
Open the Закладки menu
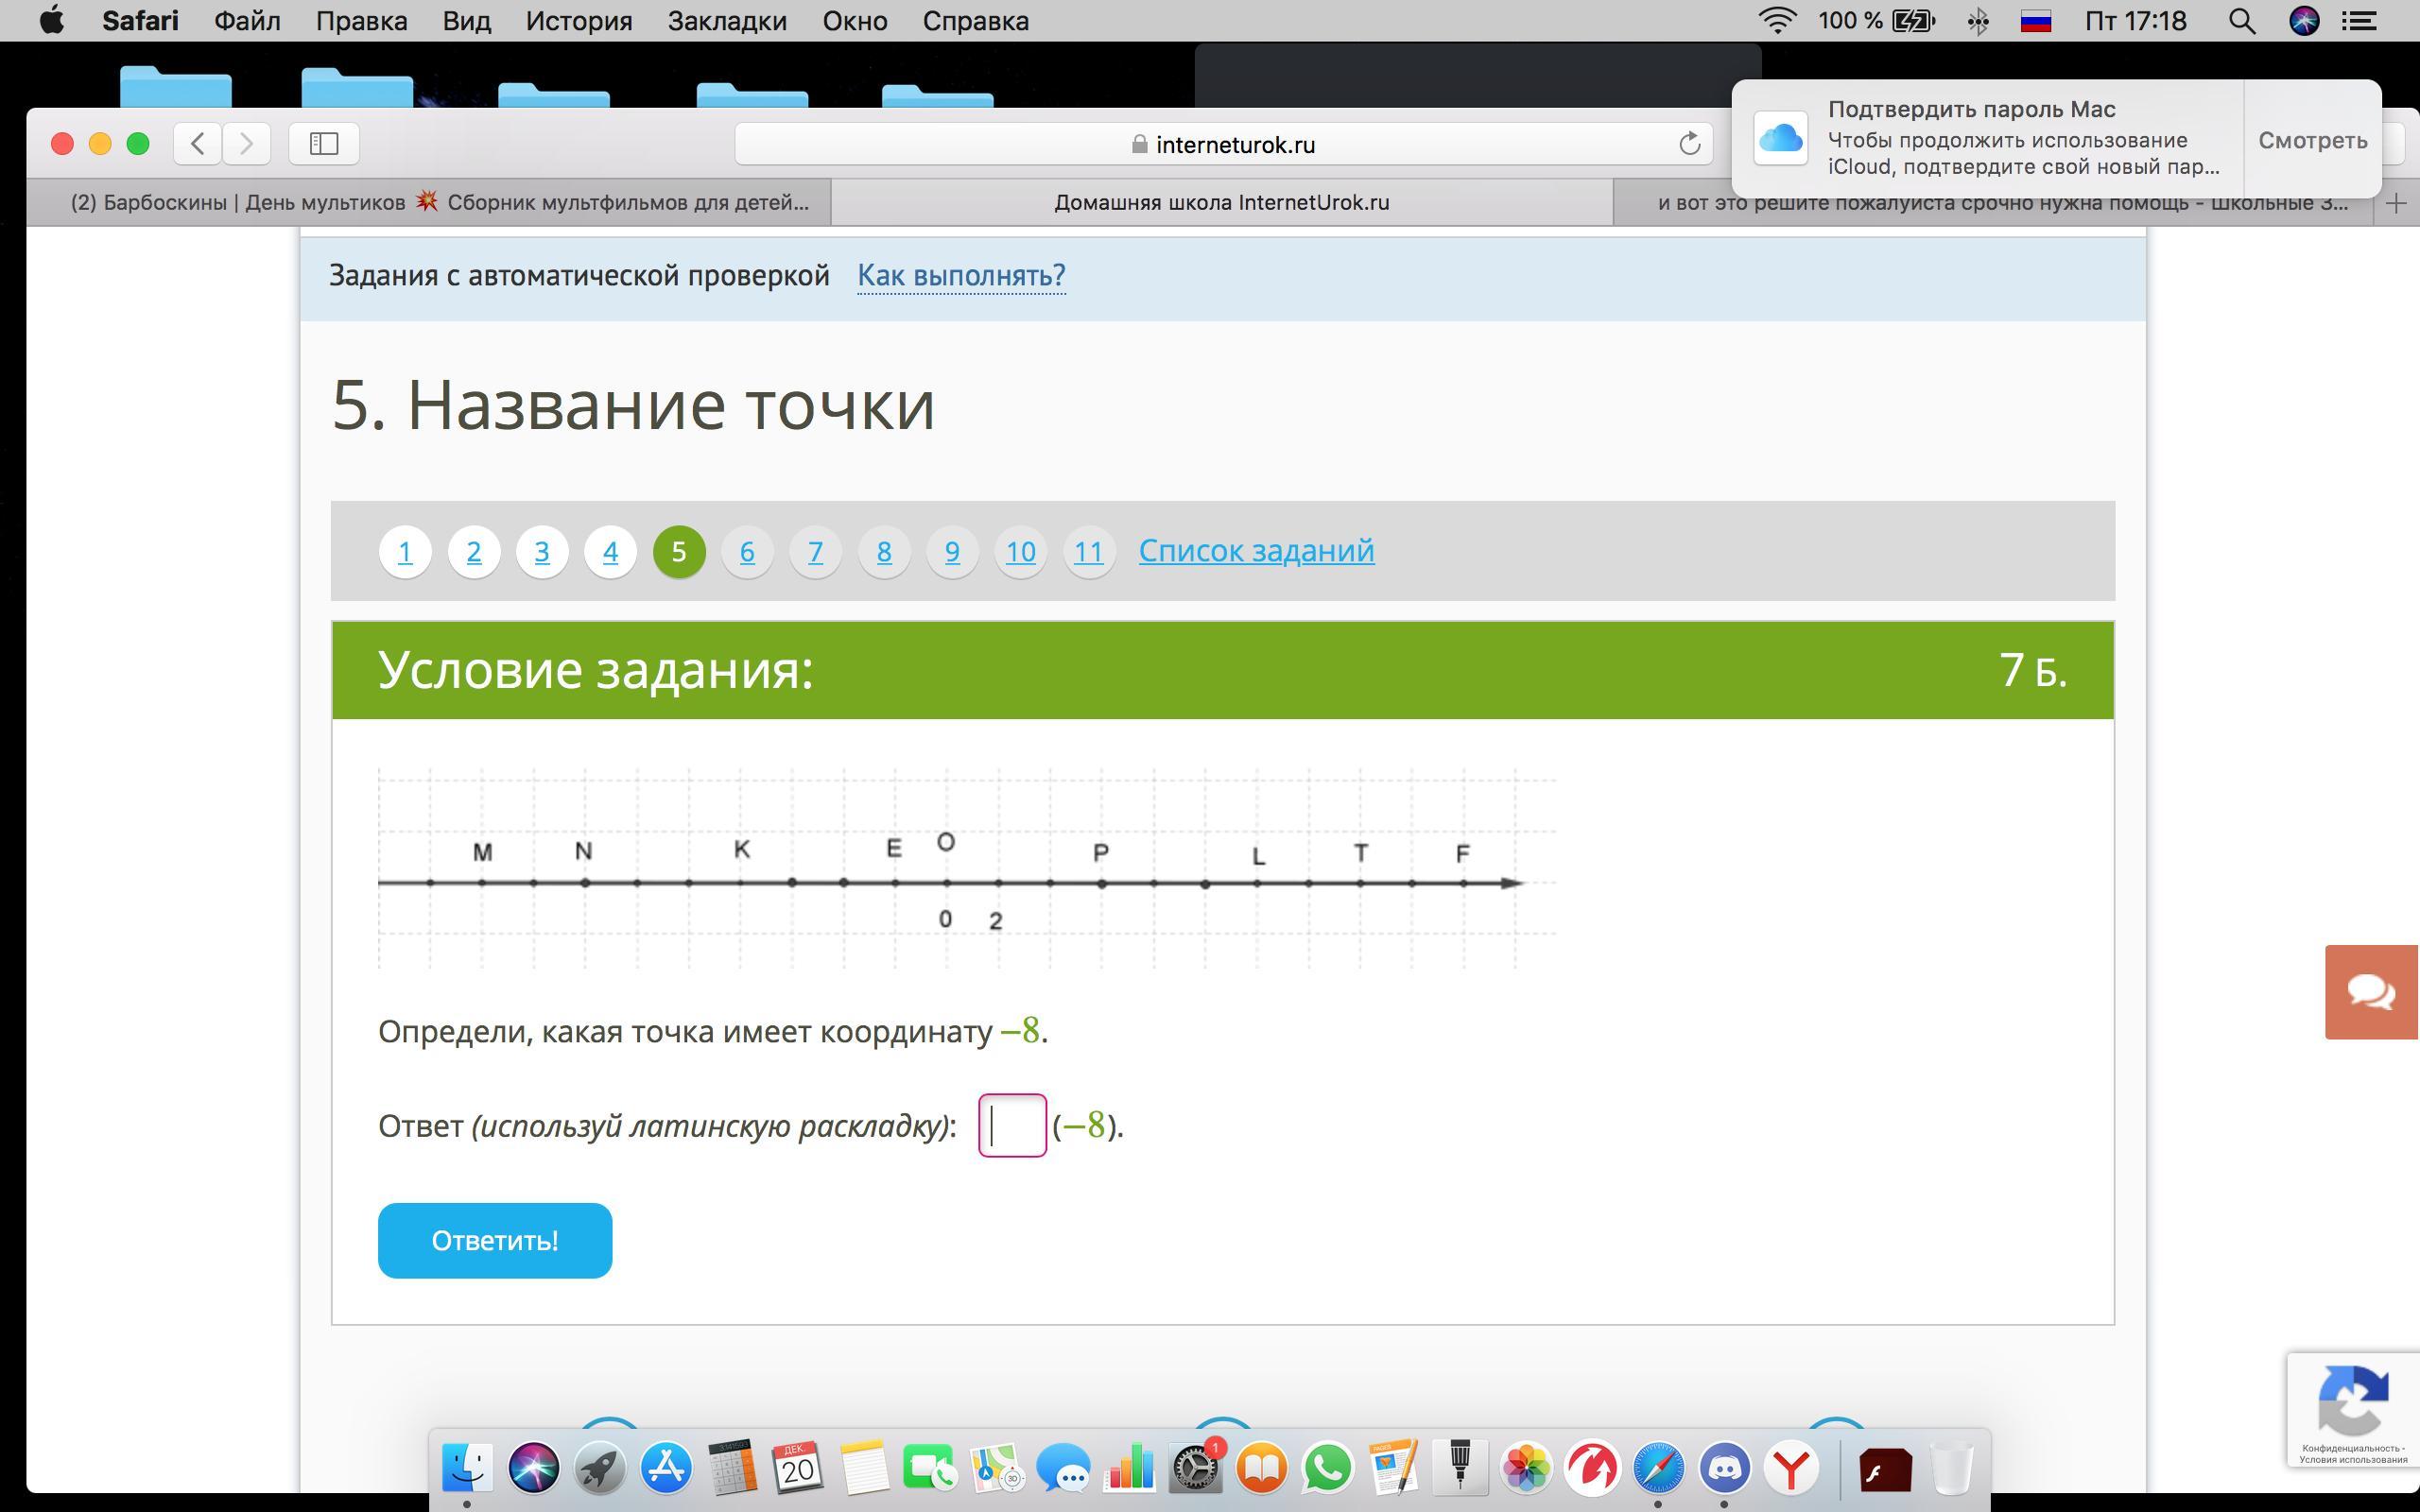point(727,21)
